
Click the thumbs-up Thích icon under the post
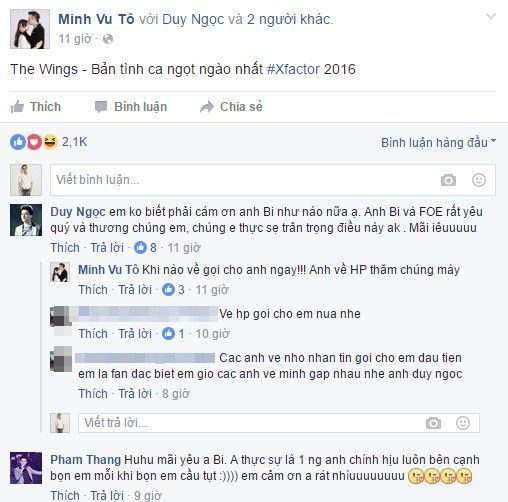tap(17, 107)
